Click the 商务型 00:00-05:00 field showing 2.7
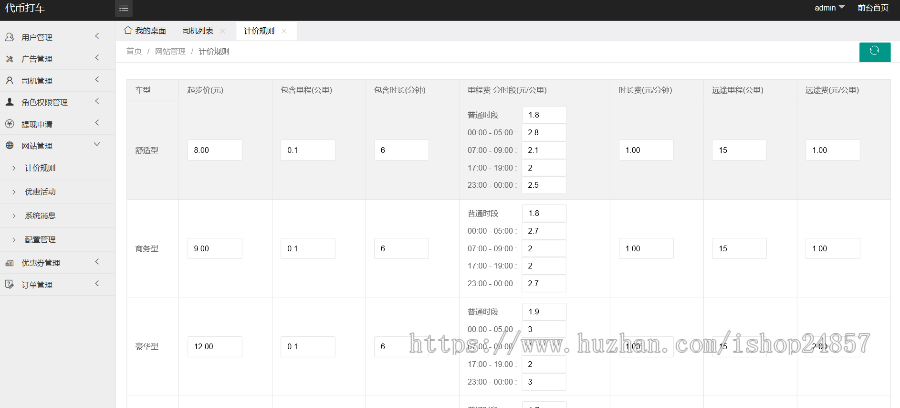Image resolution: width=900 pixels, height=408 pixels. (544, 231)
